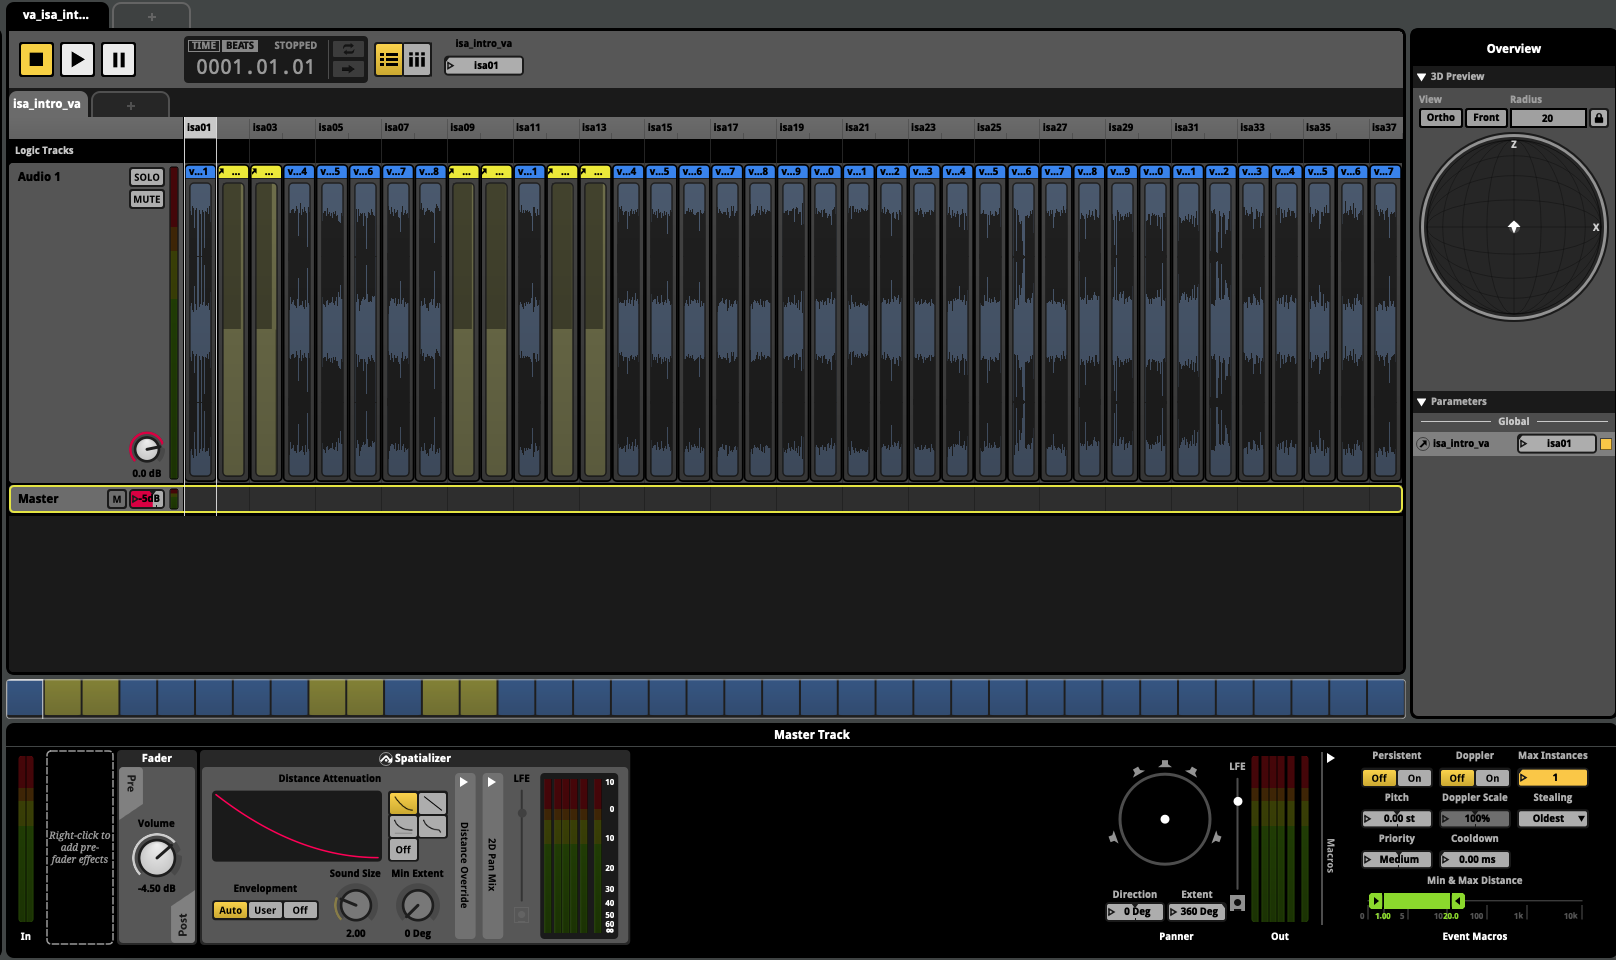Select the linear distance attenuation curve
The height and width of the screenshot is (960, 1616).
432,803
